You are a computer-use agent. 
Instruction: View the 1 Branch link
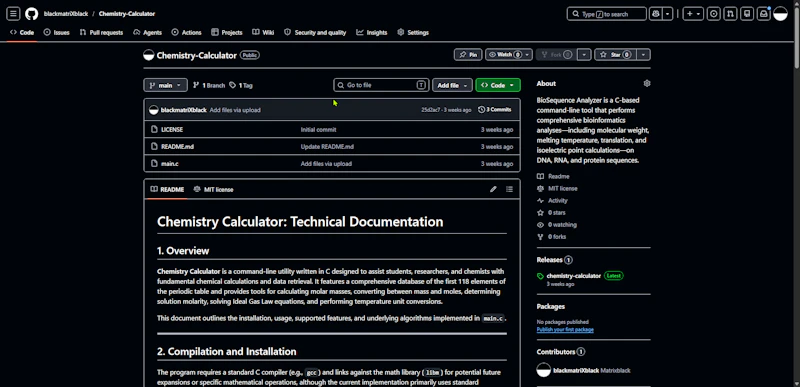tap(209, 85)
